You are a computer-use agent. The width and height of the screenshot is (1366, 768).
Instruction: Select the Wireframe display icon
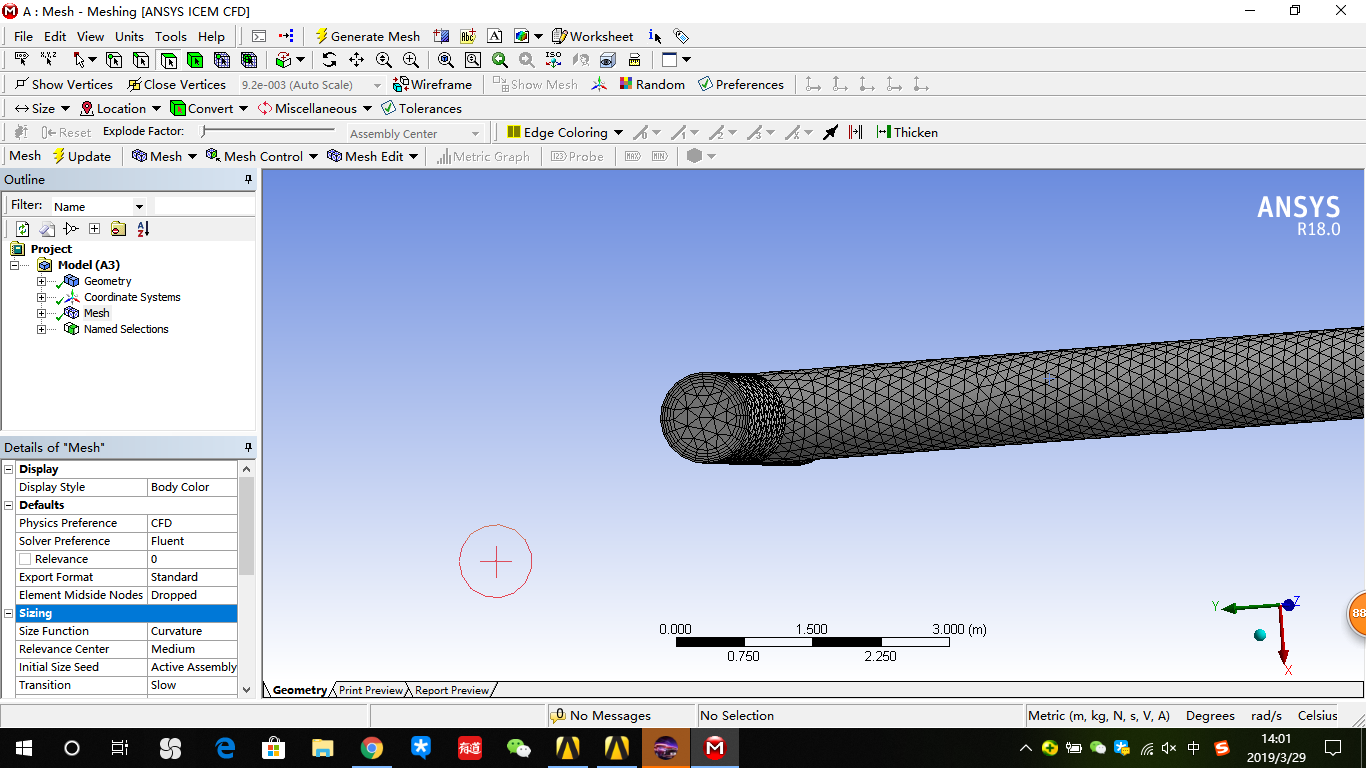pyautogui.click(x=432, y=84)
